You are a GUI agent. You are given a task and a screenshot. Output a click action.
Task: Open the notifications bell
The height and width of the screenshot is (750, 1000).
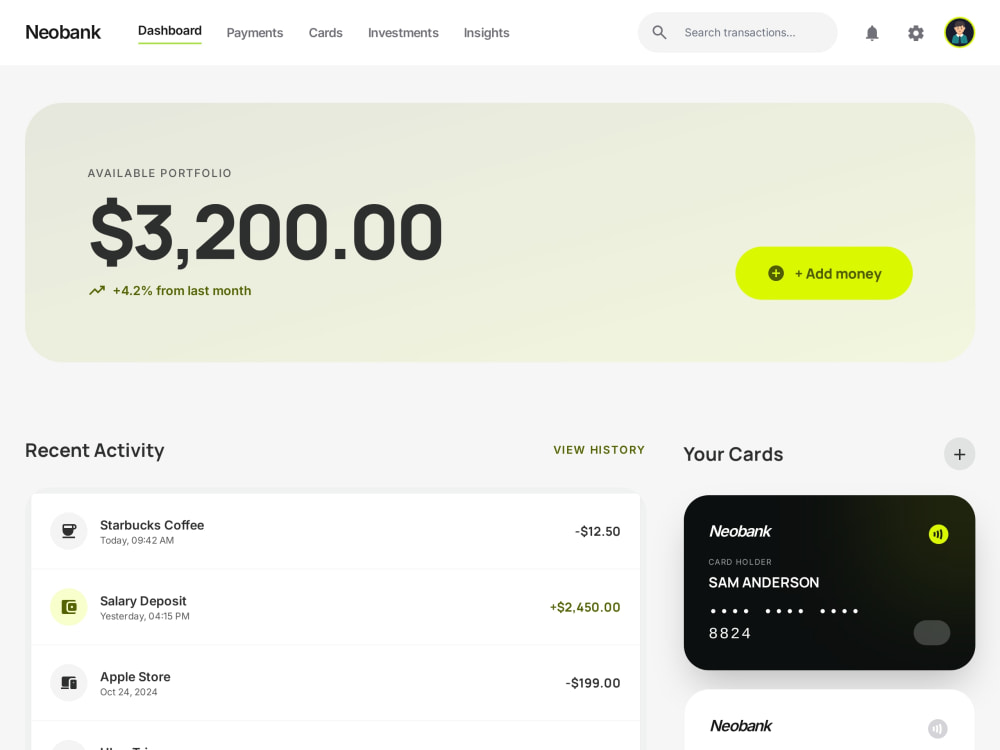click(x=872, y=33)
